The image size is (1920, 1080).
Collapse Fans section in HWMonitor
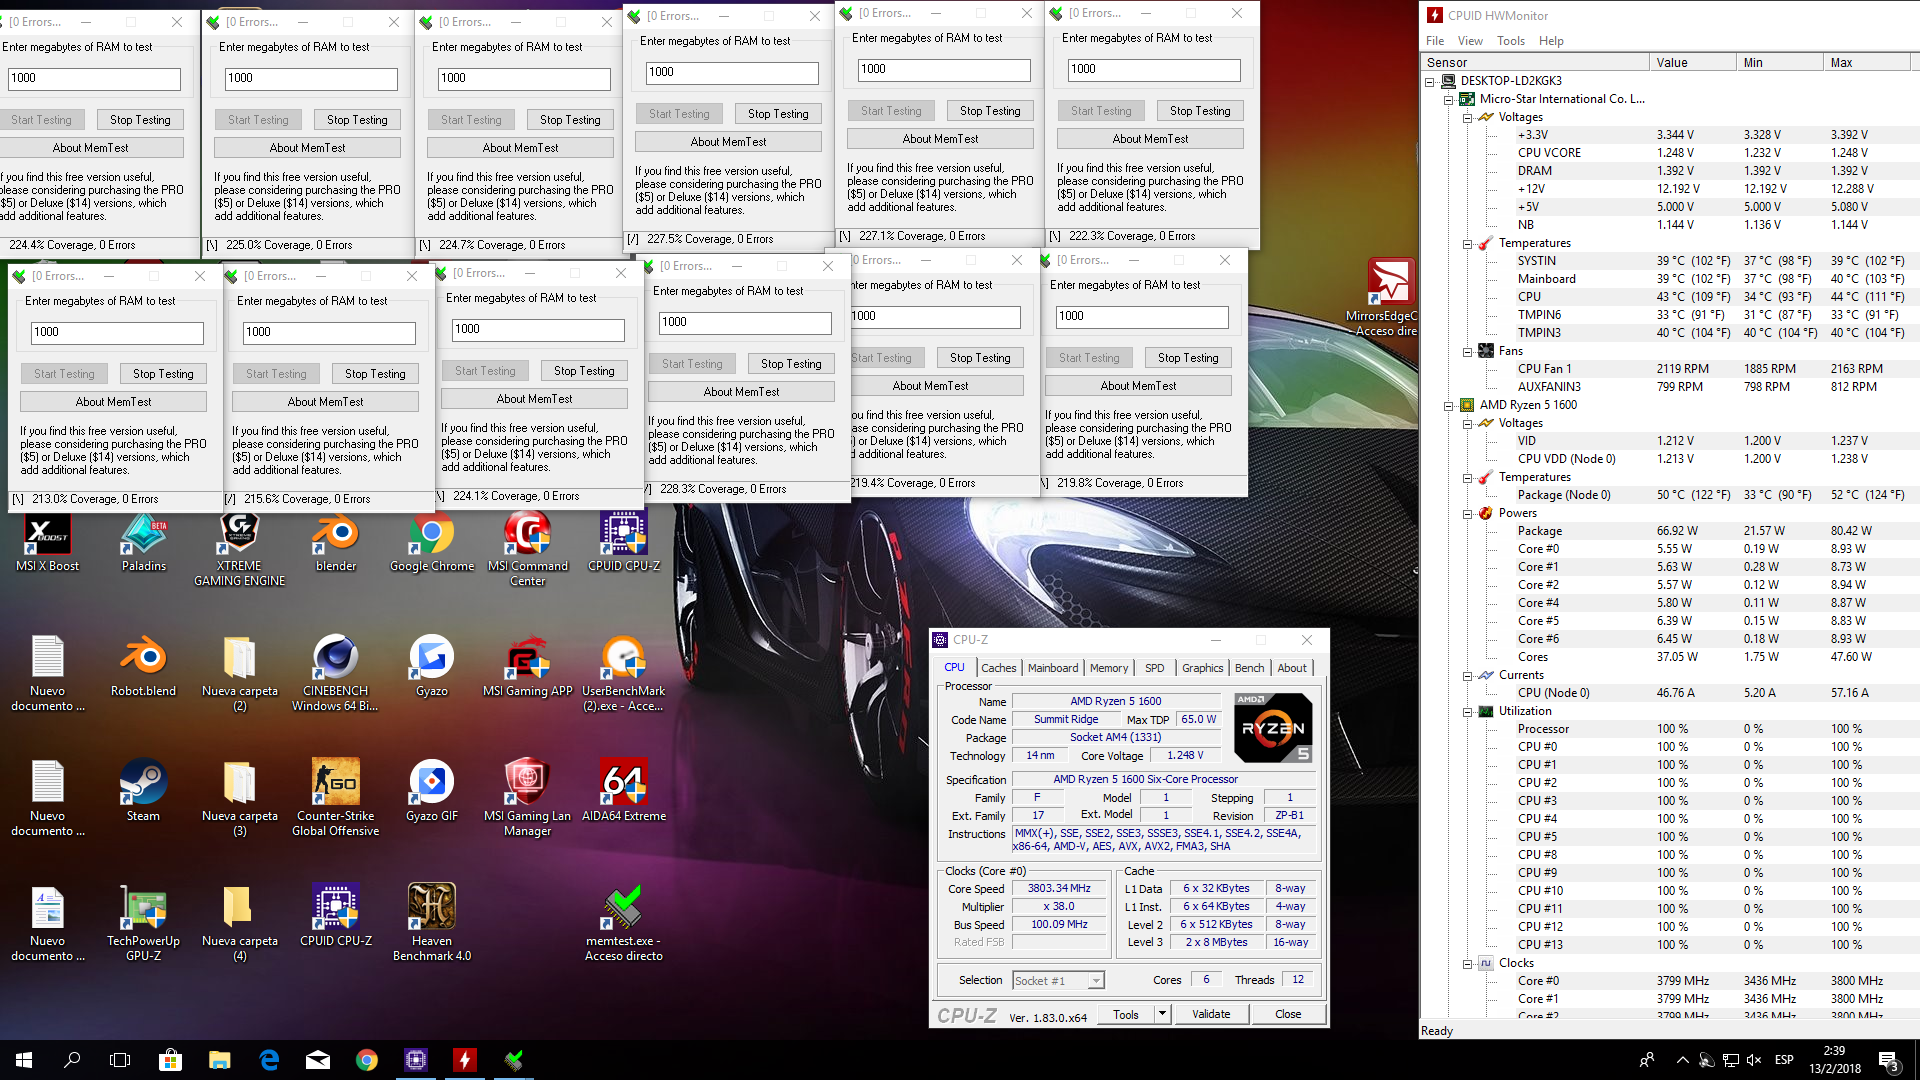pos(1467,352)
